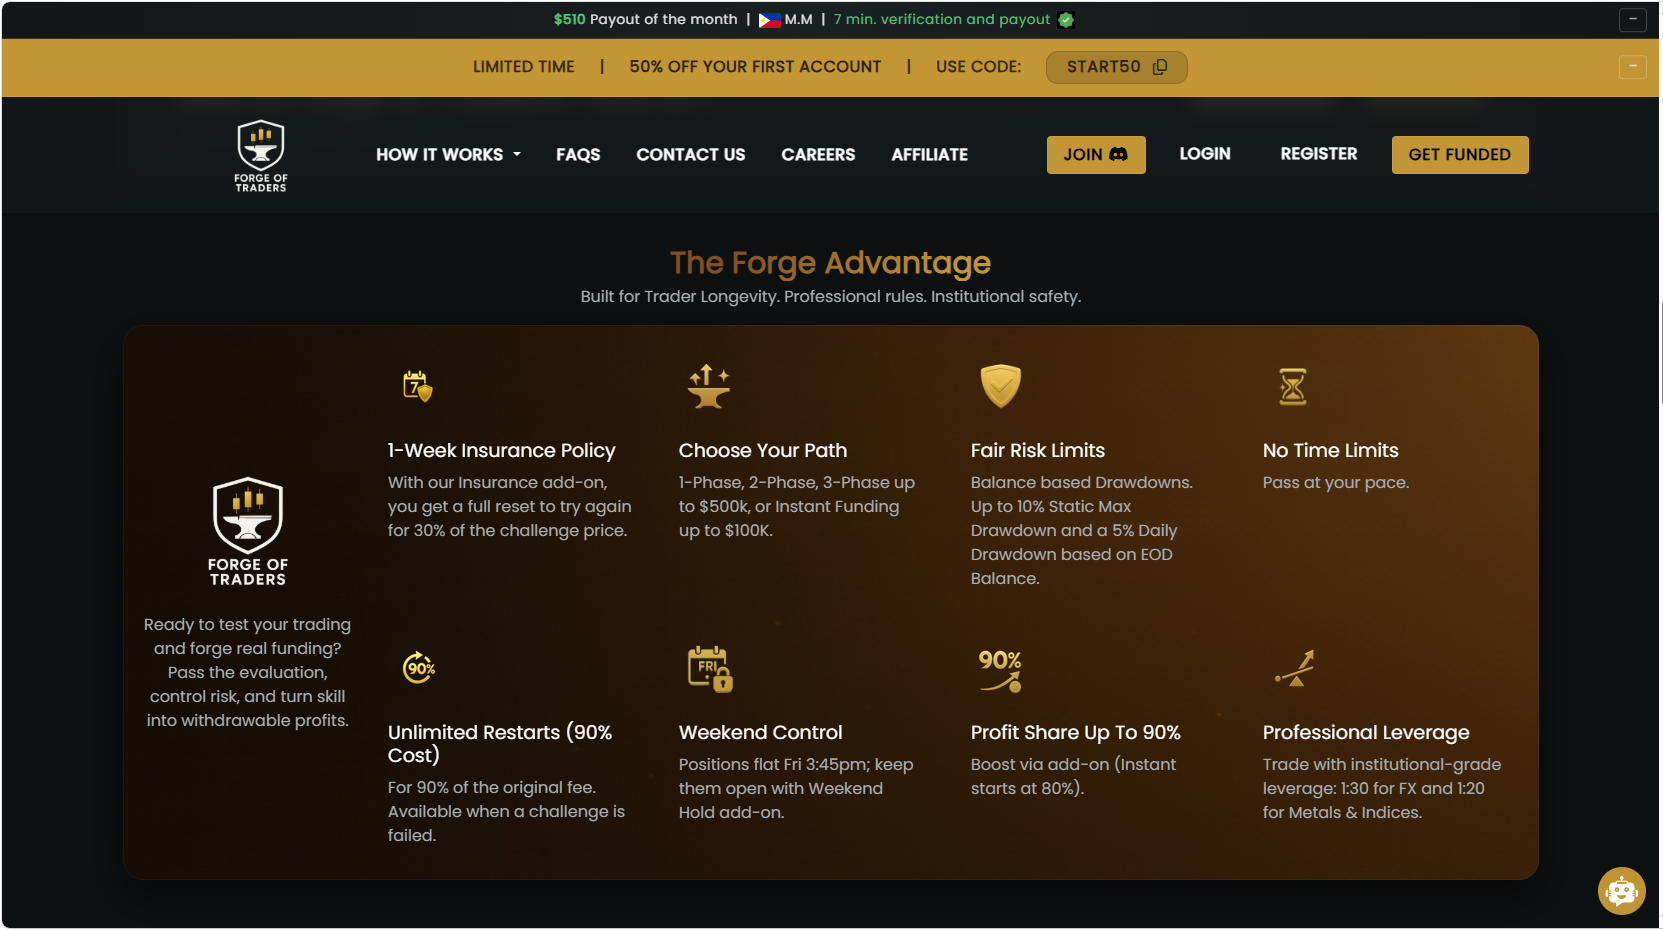The width and height of the screenshot is (1663, 931).
Task: Click the Unlimited Restarts 90% circular icon
Action: click(x=419, y=667)
